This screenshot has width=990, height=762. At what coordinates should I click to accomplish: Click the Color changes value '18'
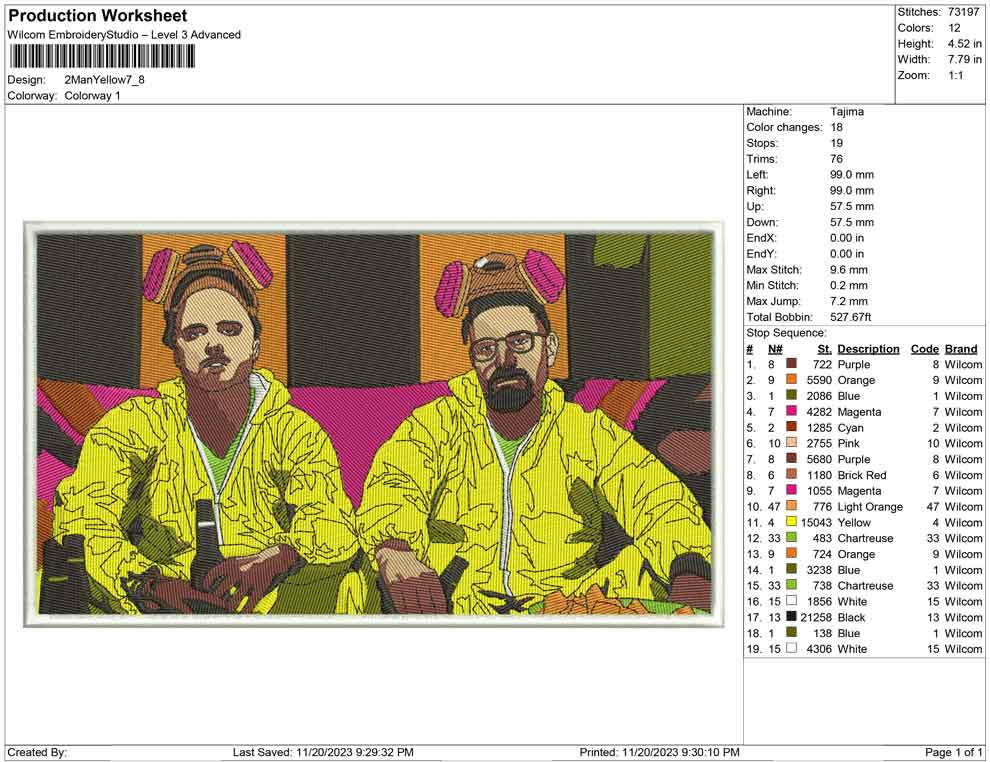pos(837,128)
